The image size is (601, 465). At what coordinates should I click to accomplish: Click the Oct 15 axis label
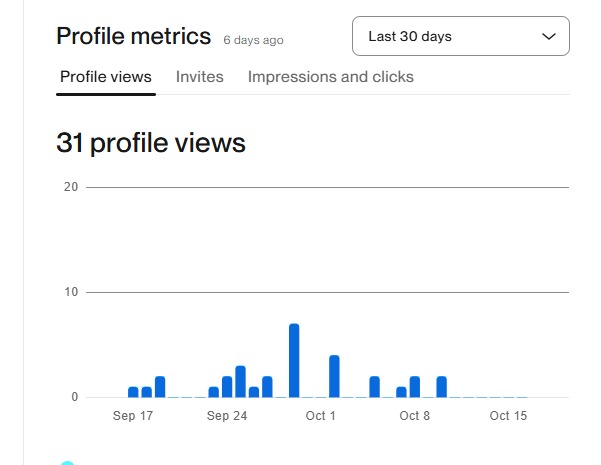click(x=508, y=416)
